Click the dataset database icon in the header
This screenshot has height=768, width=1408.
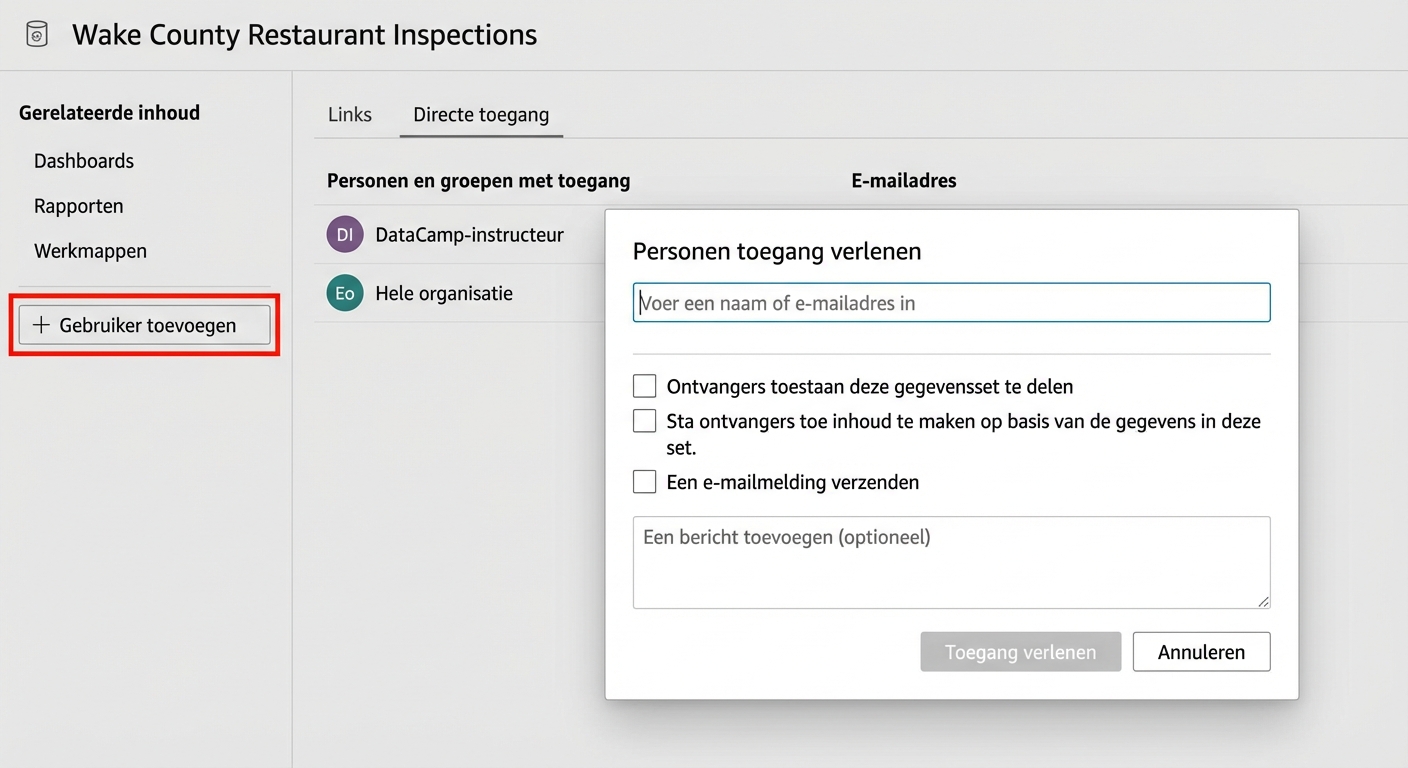[36, 33]
